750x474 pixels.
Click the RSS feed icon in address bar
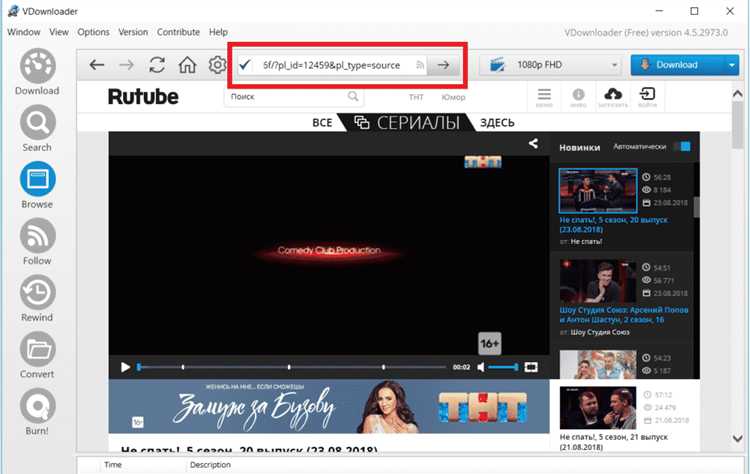pos(419,65)
